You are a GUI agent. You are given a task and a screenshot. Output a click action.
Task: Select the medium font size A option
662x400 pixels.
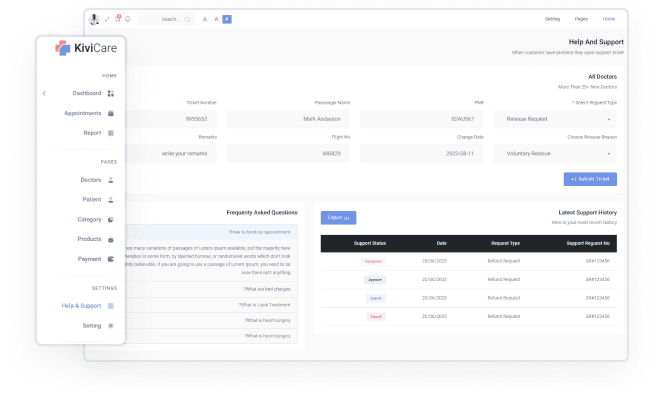216,19
